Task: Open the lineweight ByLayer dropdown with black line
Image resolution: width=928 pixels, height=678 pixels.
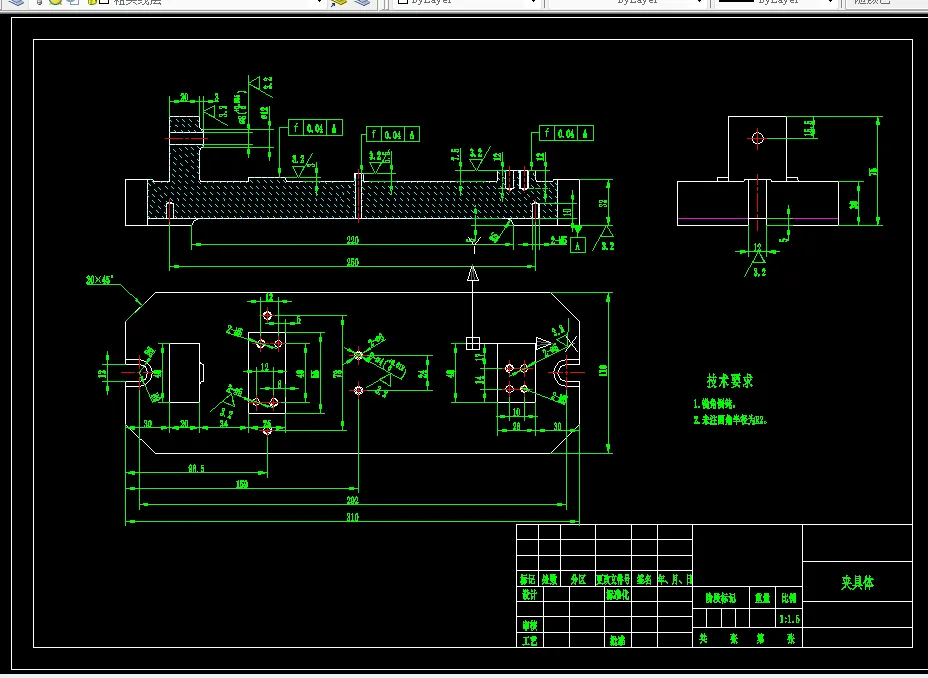Action: coord(776,2)
